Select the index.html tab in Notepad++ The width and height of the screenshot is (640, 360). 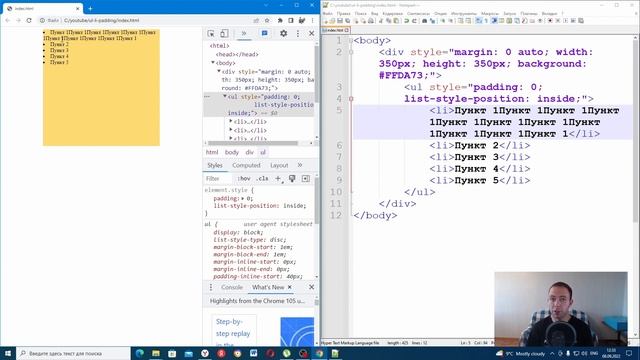click(336, 30)
